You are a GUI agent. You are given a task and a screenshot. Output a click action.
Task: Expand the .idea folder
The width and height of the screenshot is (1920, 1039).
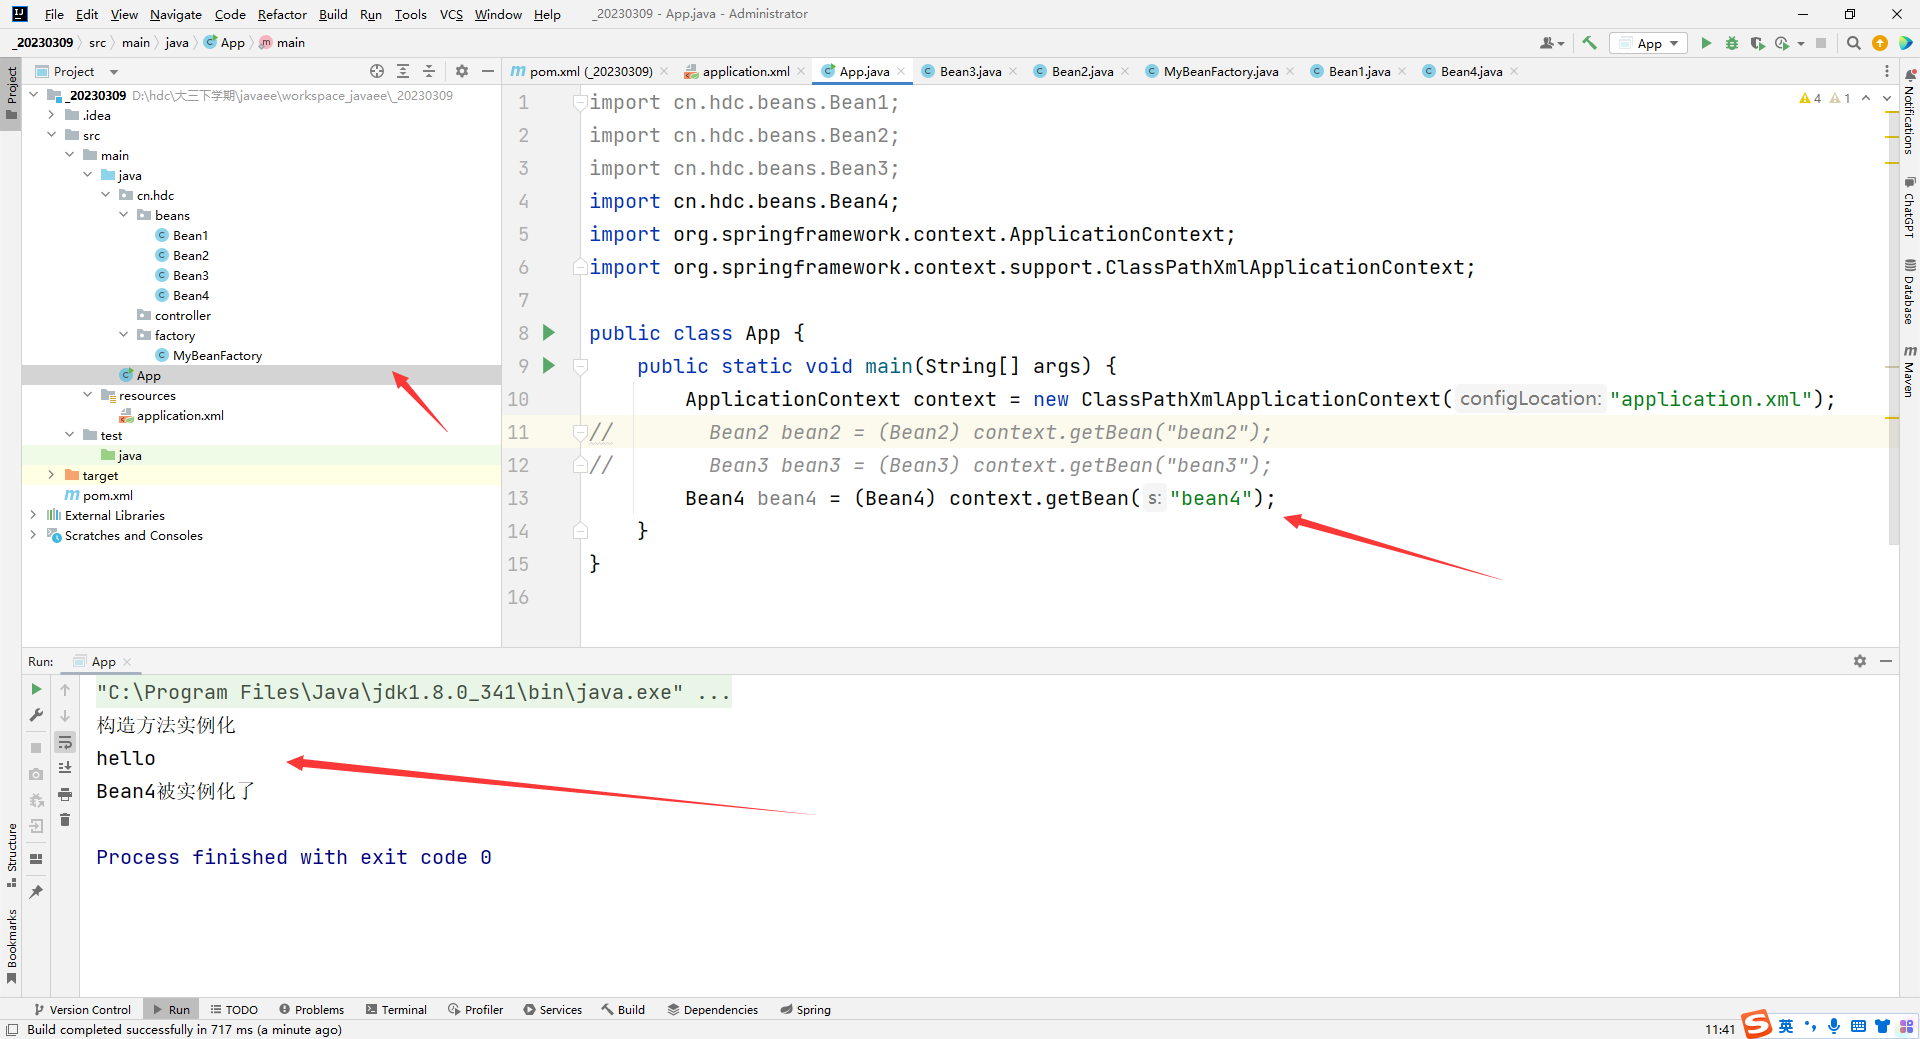coord(51,115)
